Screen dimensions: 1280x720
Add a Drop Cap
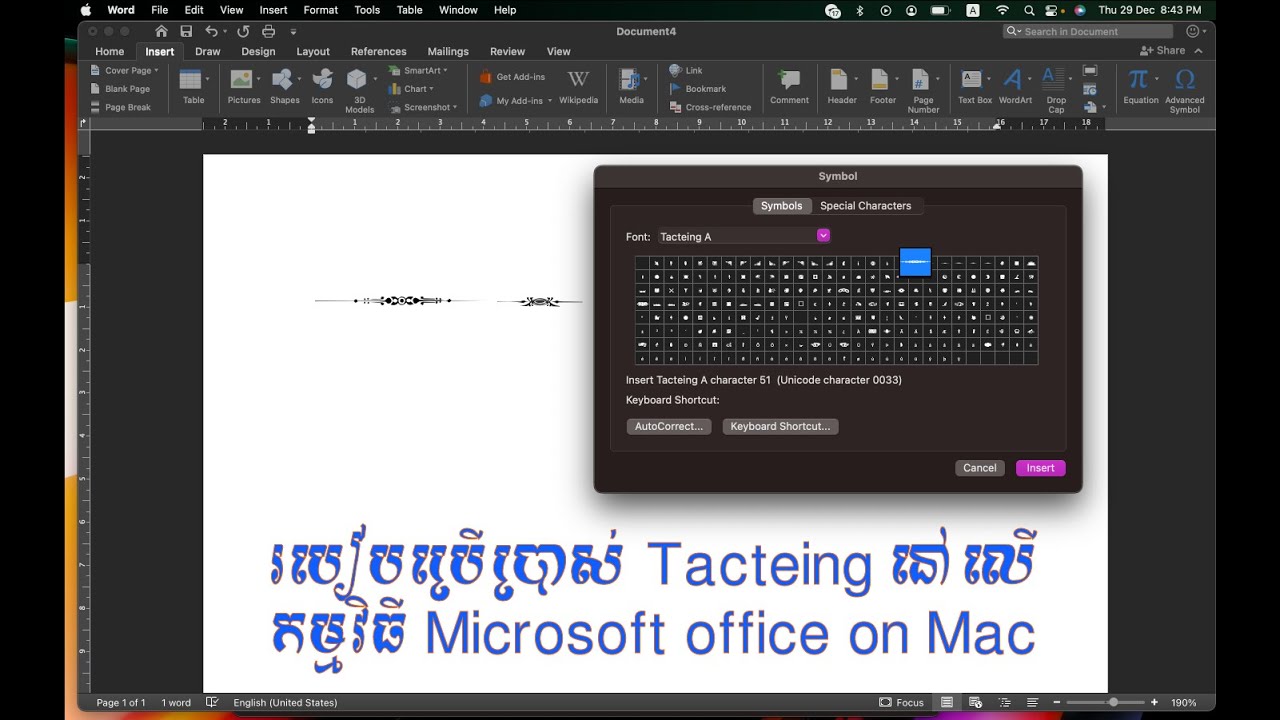(x=1056, y=91)
